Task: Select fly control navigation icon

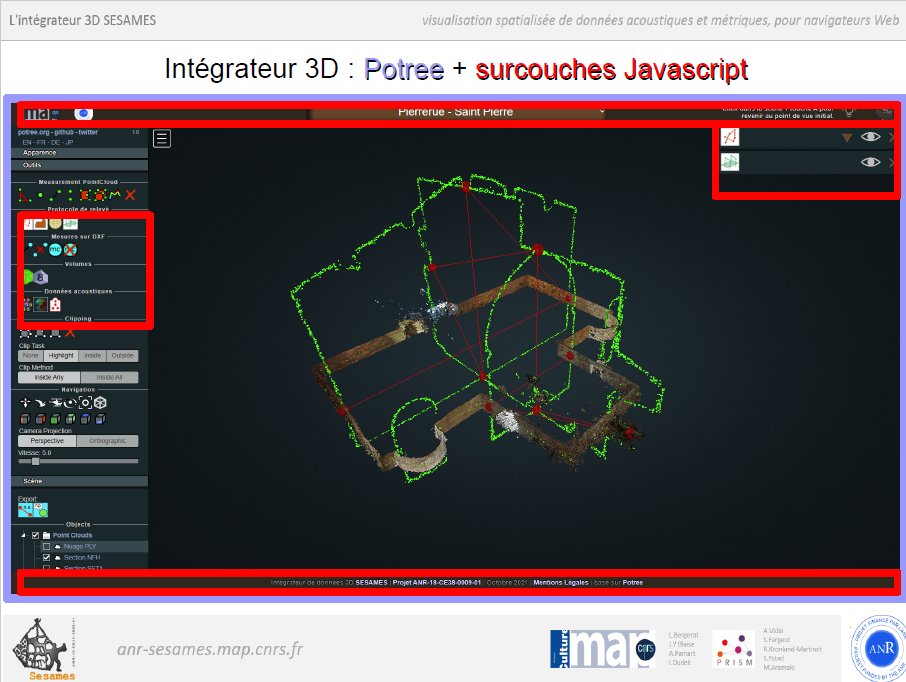Action: (x=40, y=403)
